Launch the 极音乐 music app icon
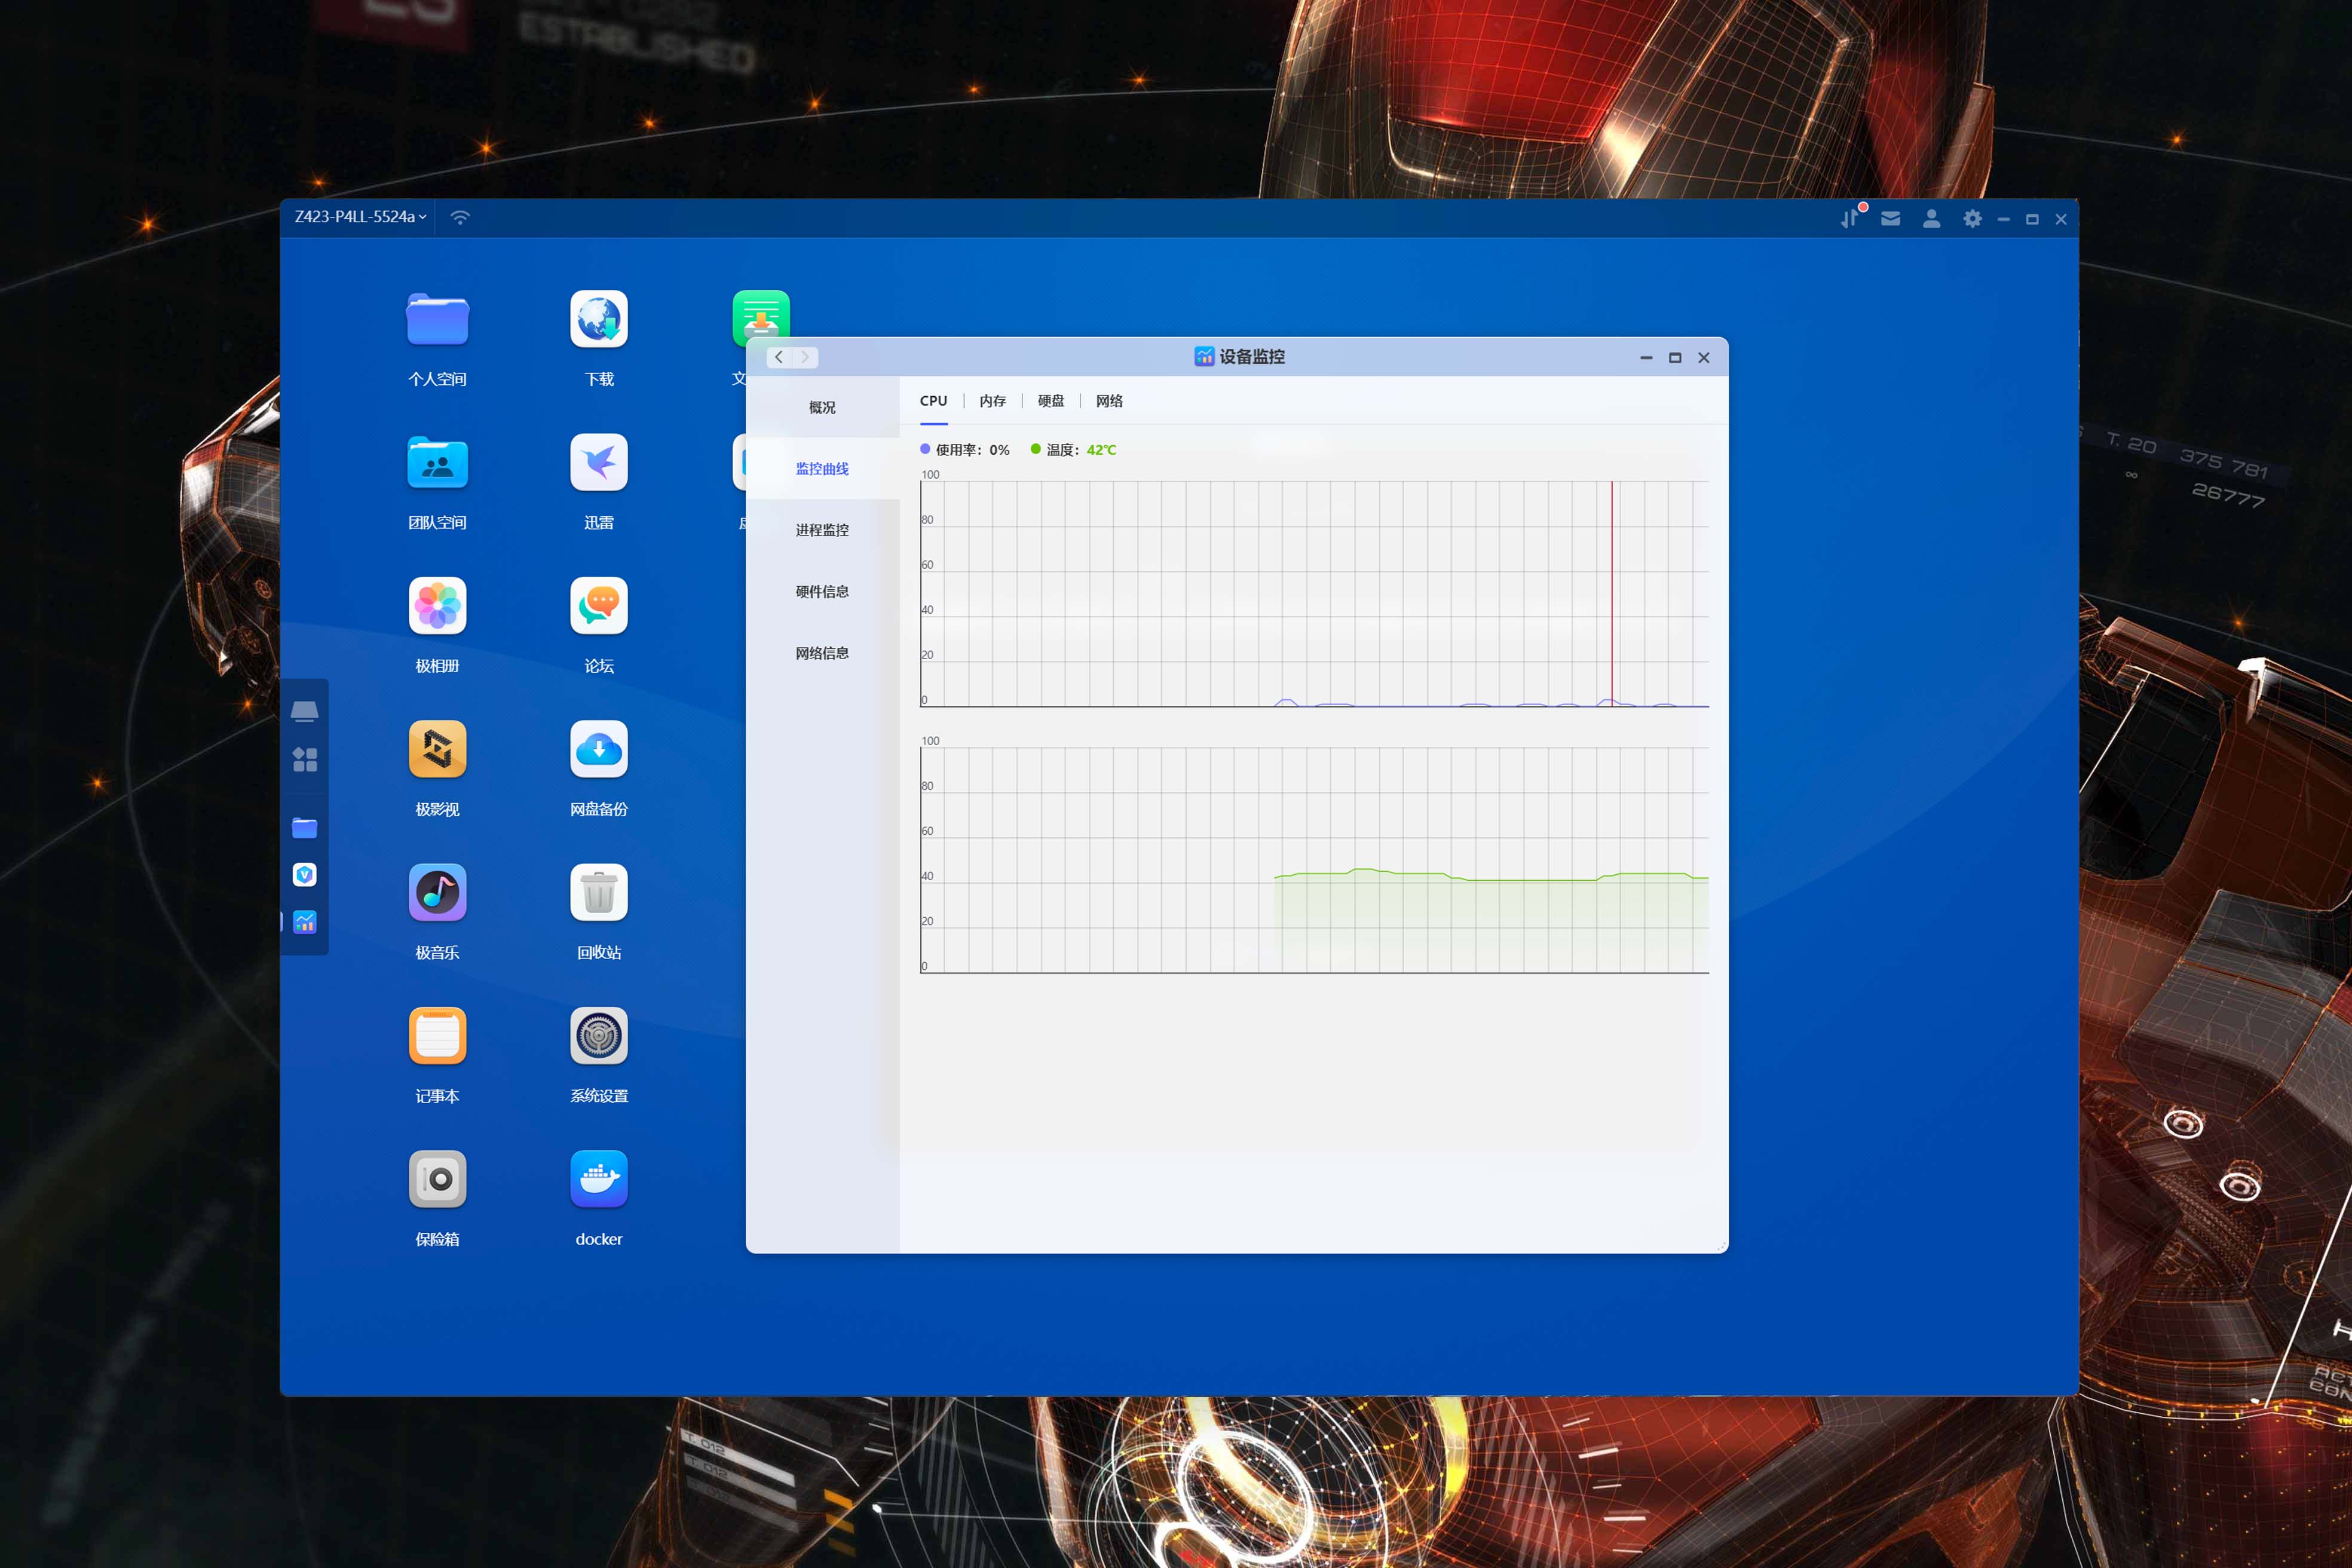The width and height of the screenshot is (2352, 1568). (x=437, y=892)
